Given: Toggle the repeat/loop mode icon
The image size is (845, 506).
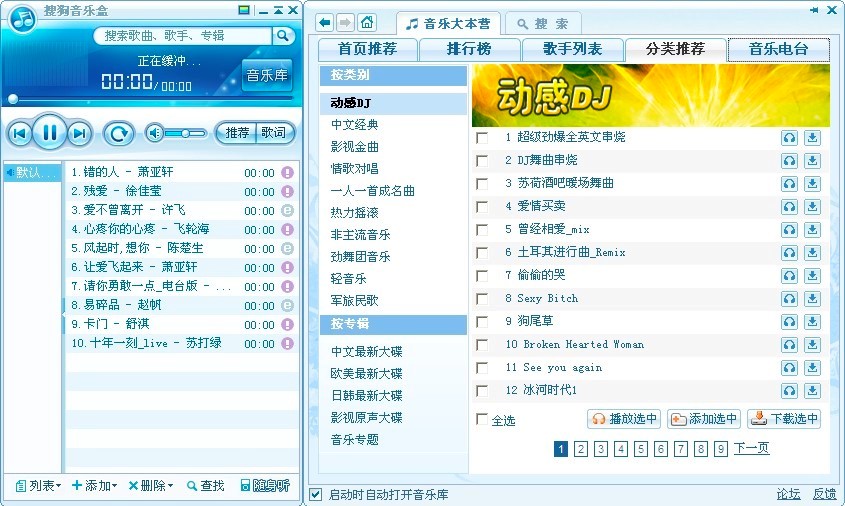Looking at the screenshot, I should 119,133.
